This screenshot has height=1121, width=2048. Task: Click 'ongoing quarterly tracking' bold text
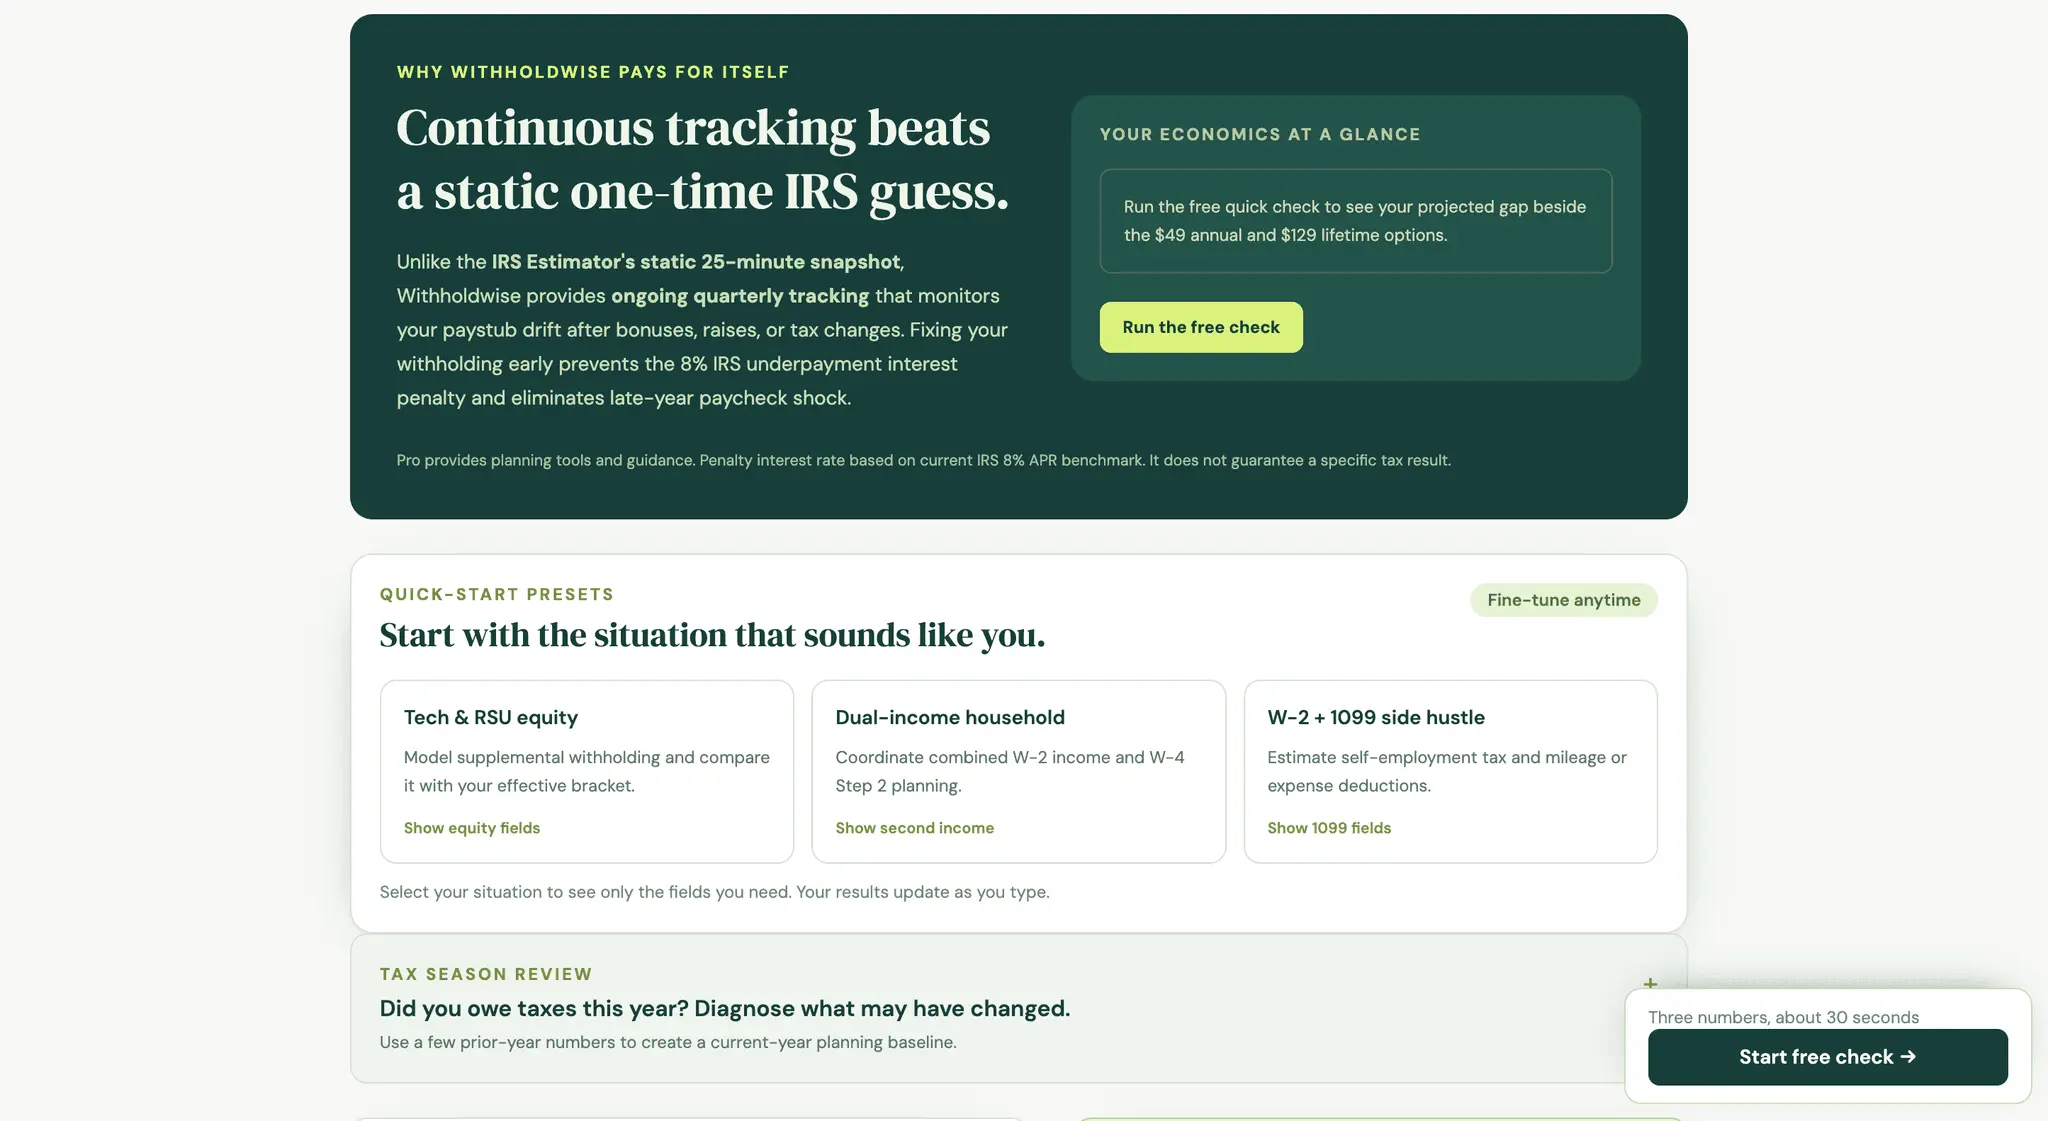[x=740, y=296]
